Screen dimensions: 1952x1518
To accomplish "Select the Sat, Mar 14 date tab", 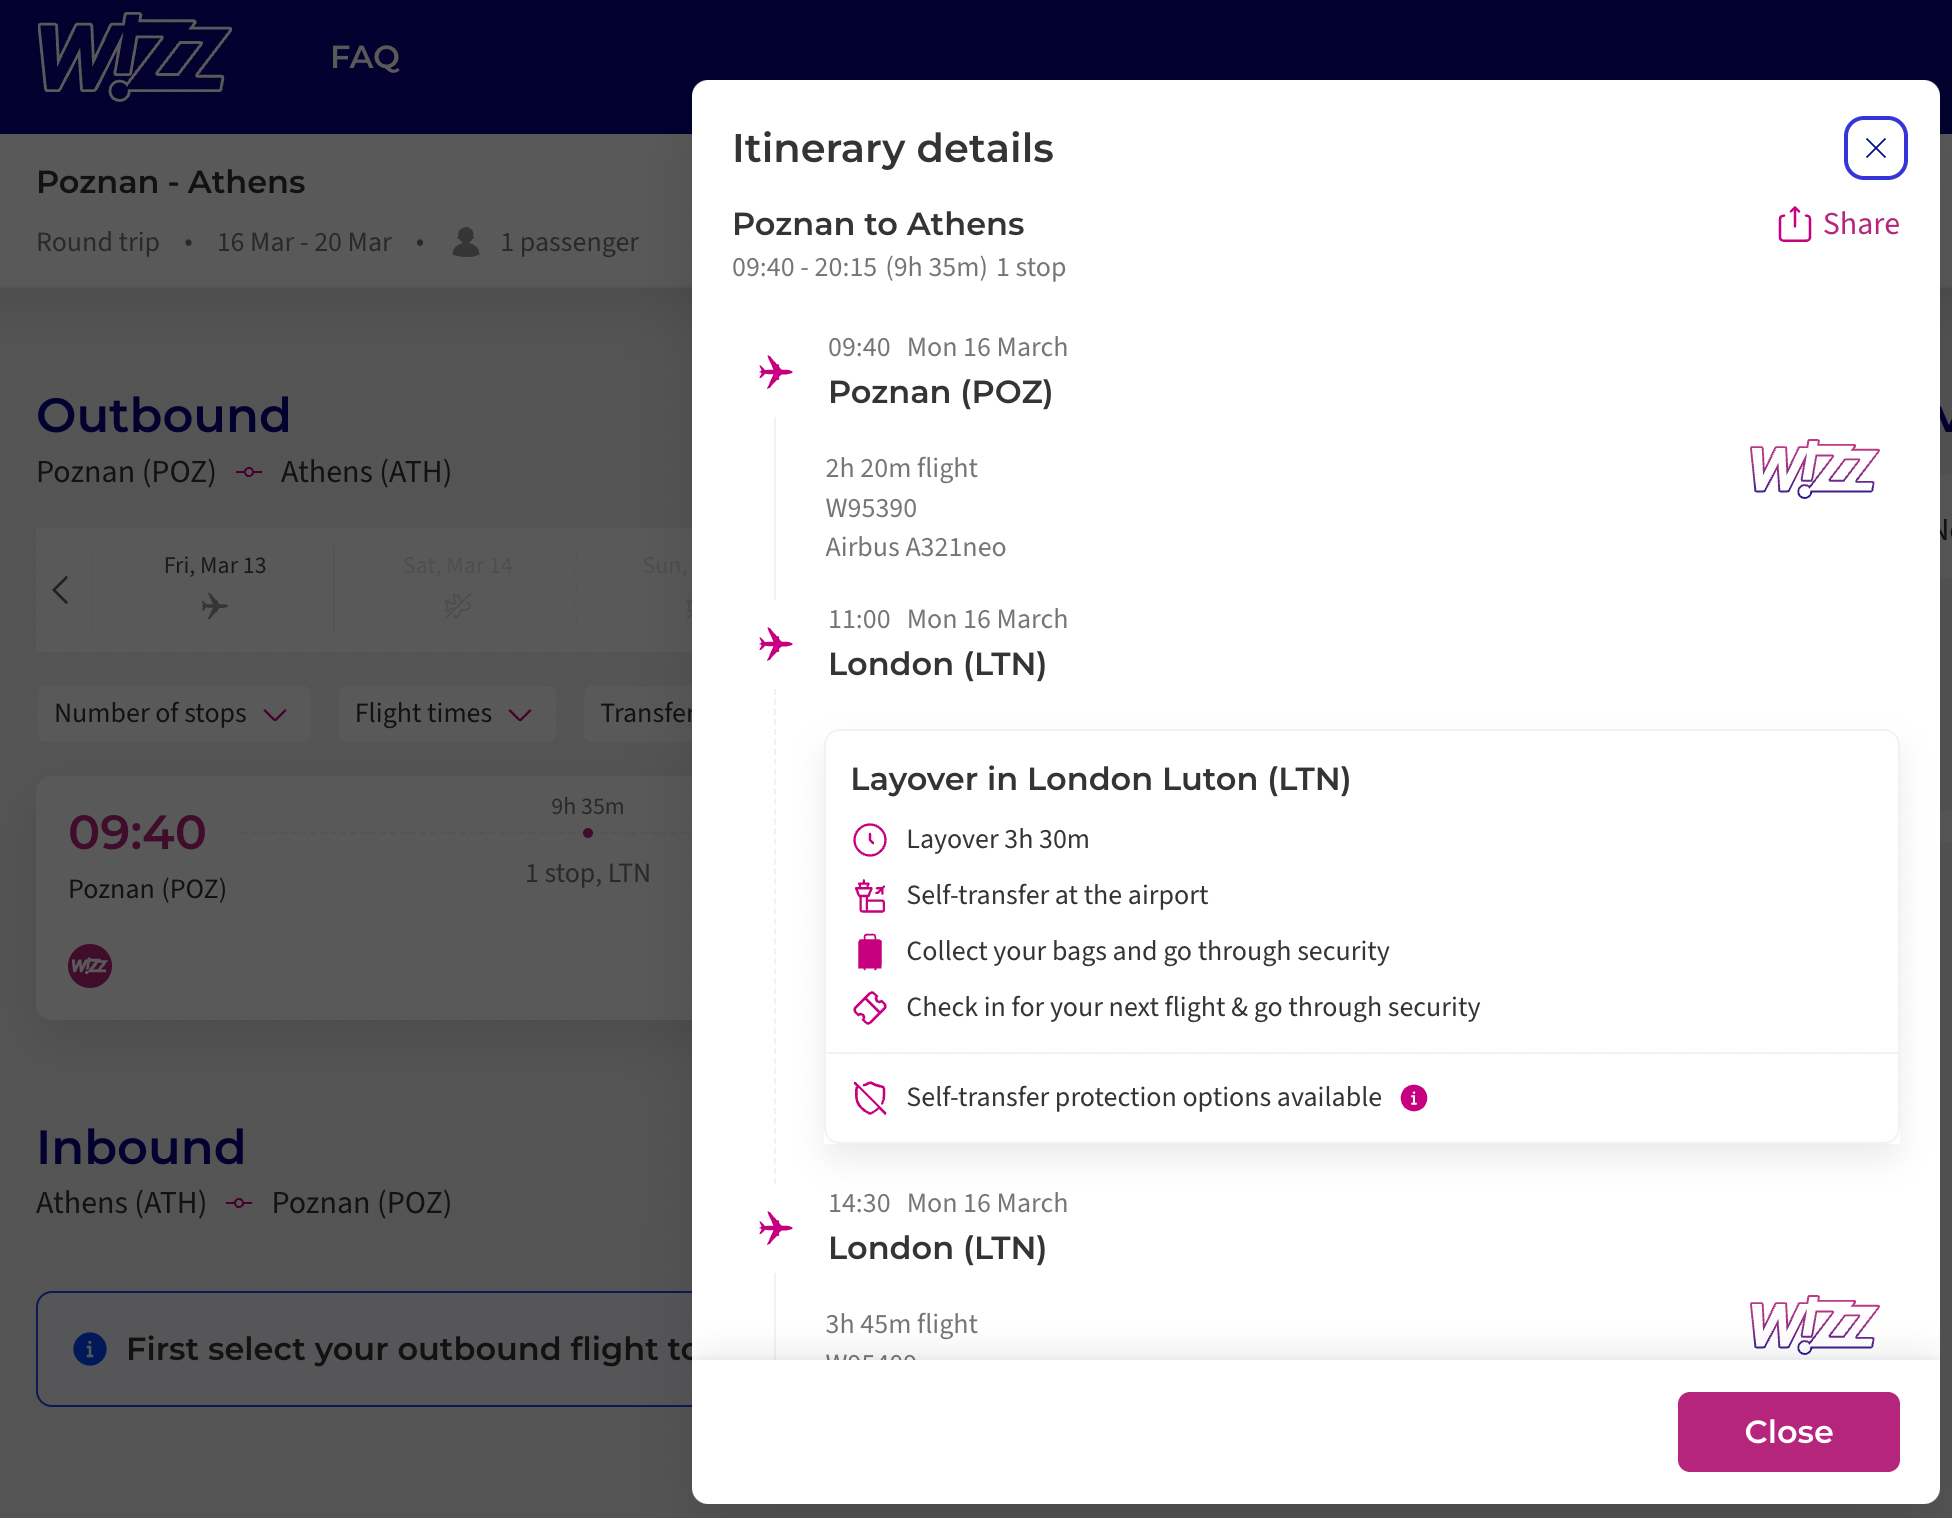I will coord(457,590).
